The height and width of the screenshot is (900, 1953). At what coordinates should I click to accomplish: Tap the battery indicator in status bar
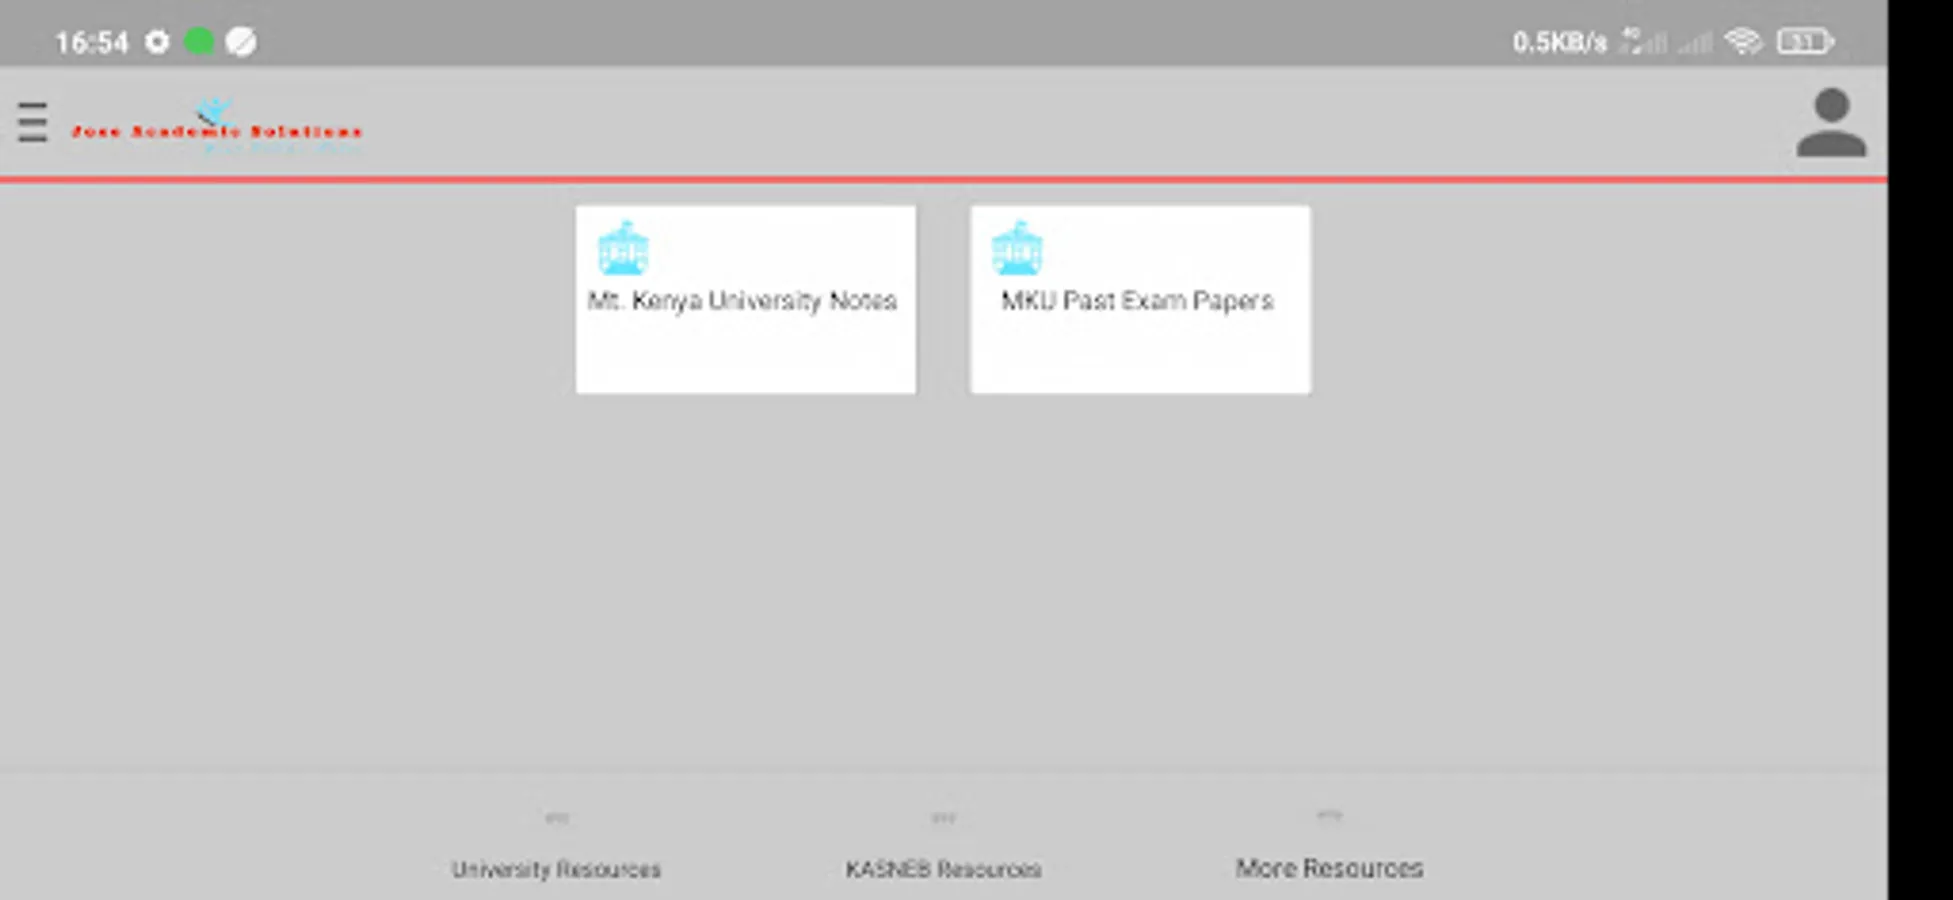pyautogui.click(x=1805, y=42)
